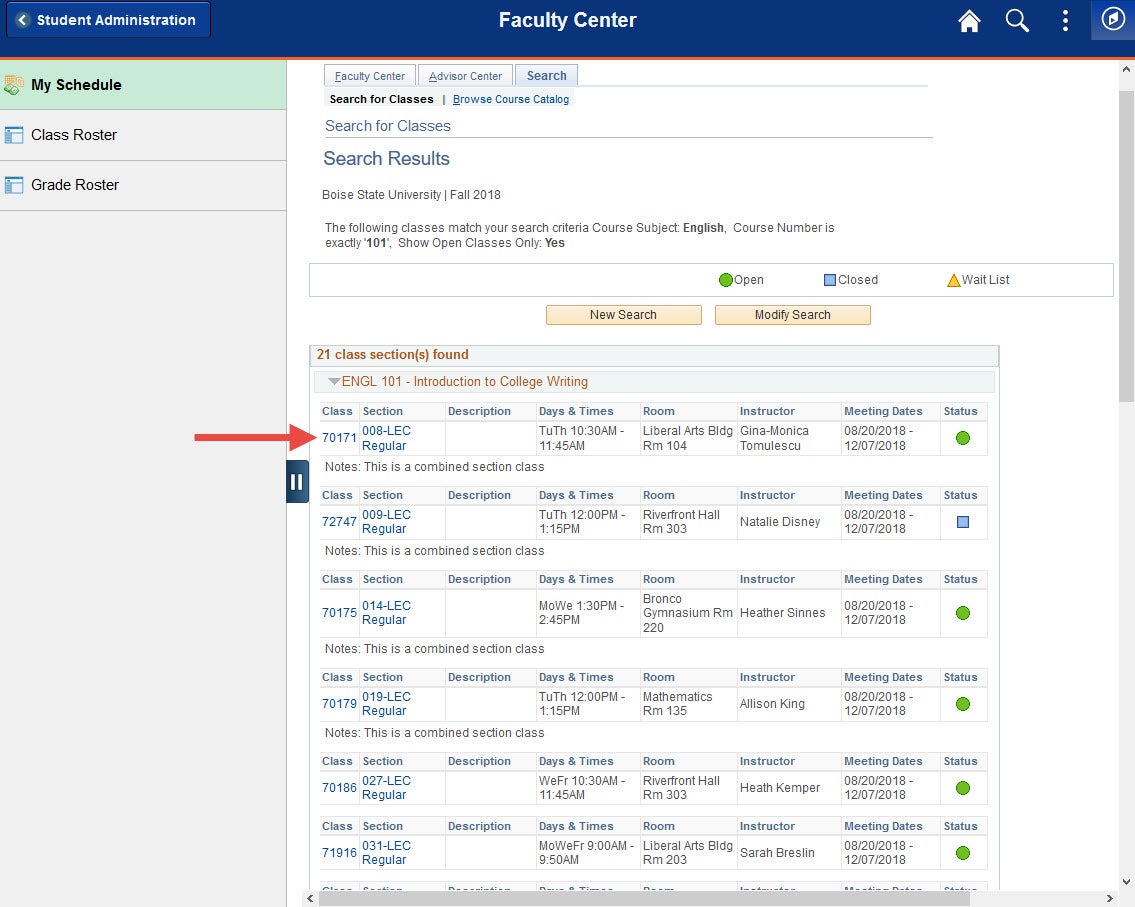Click instructor name Allison King

[772, 704]
